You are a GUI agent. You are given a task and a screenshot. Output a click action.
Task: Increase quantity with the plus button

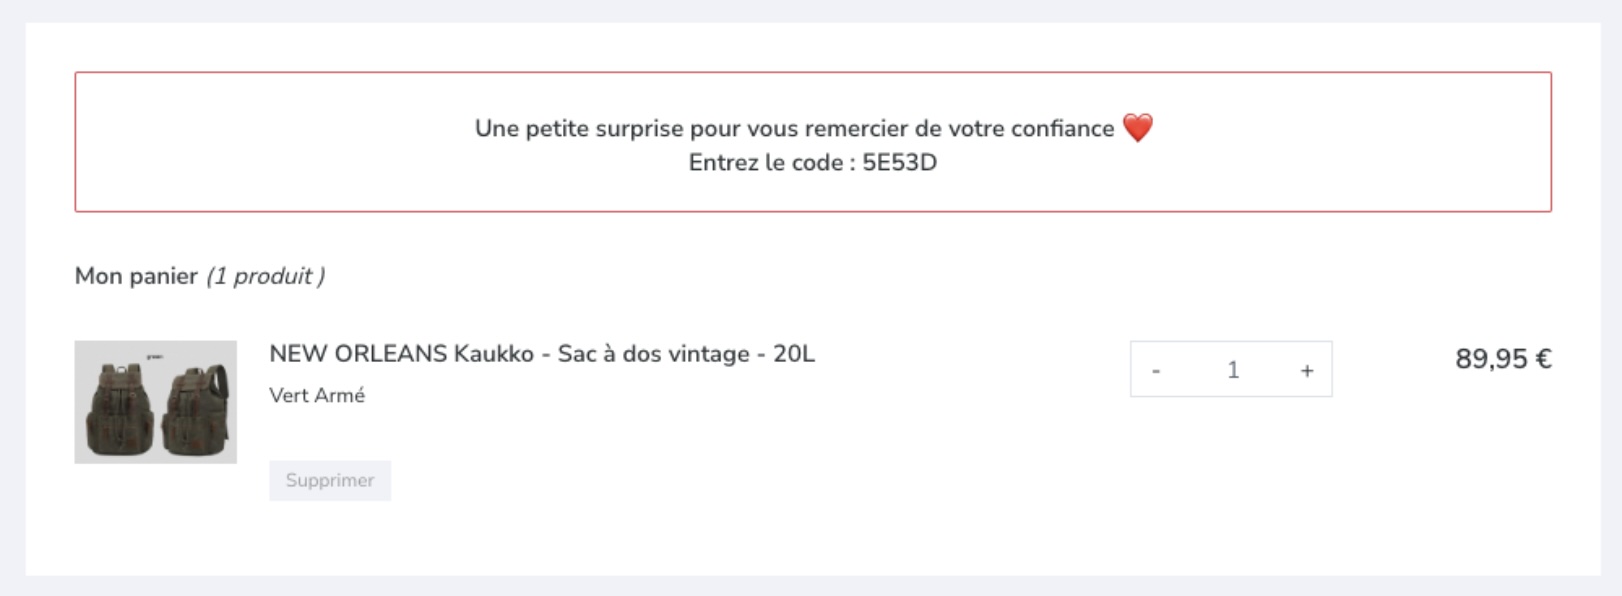(x=1306, y=370)
